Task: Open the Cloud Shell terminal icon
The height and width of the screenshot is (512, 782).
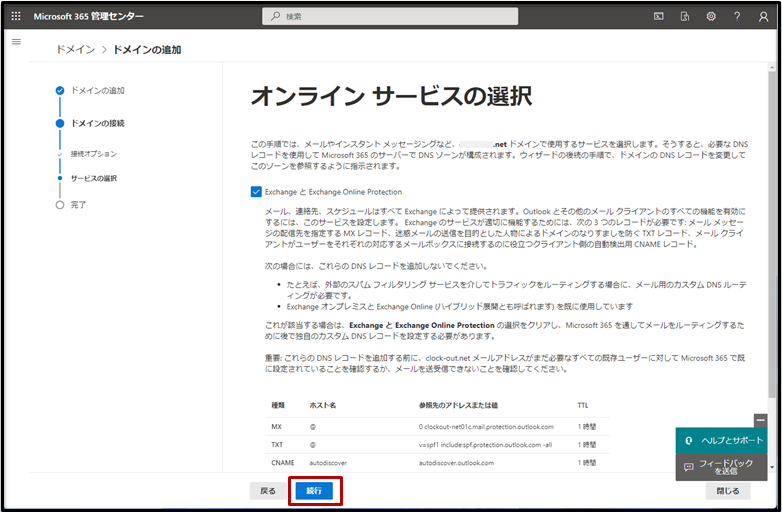Action: point(659,16)
